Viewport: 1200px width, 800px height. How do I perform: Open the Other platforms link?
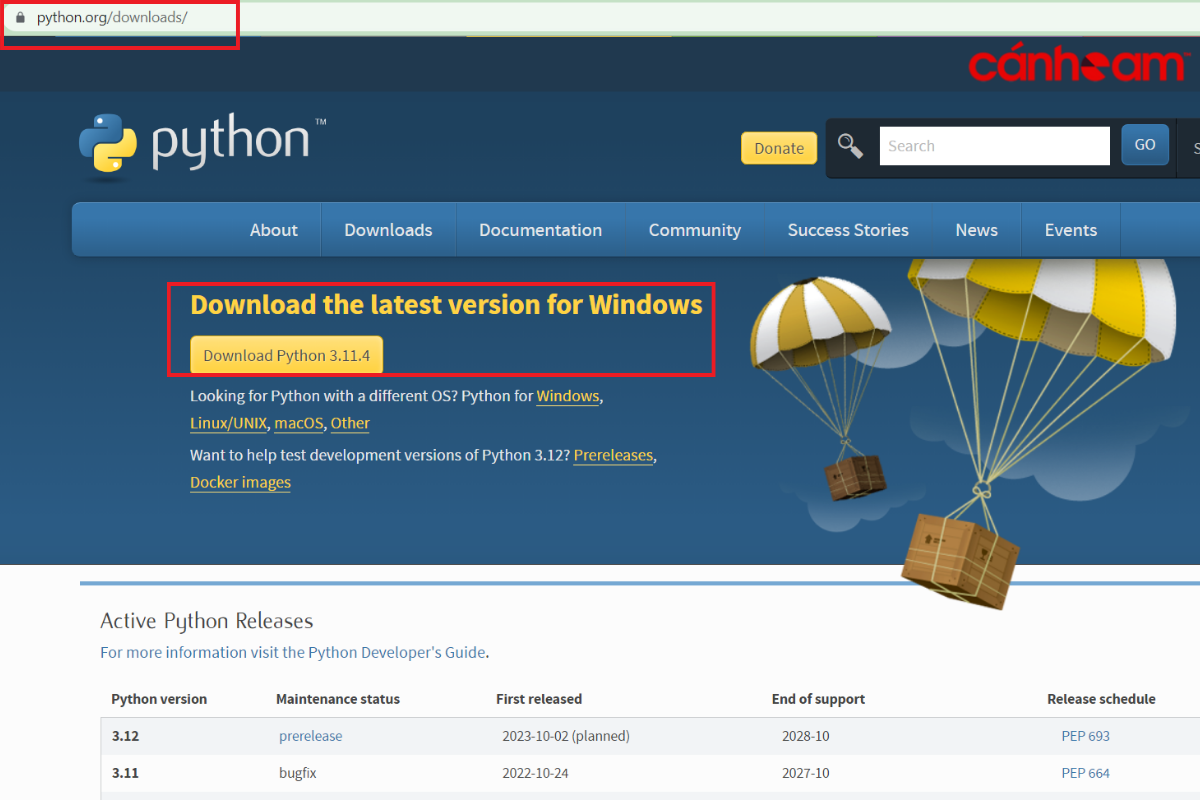tap(350, 423)
